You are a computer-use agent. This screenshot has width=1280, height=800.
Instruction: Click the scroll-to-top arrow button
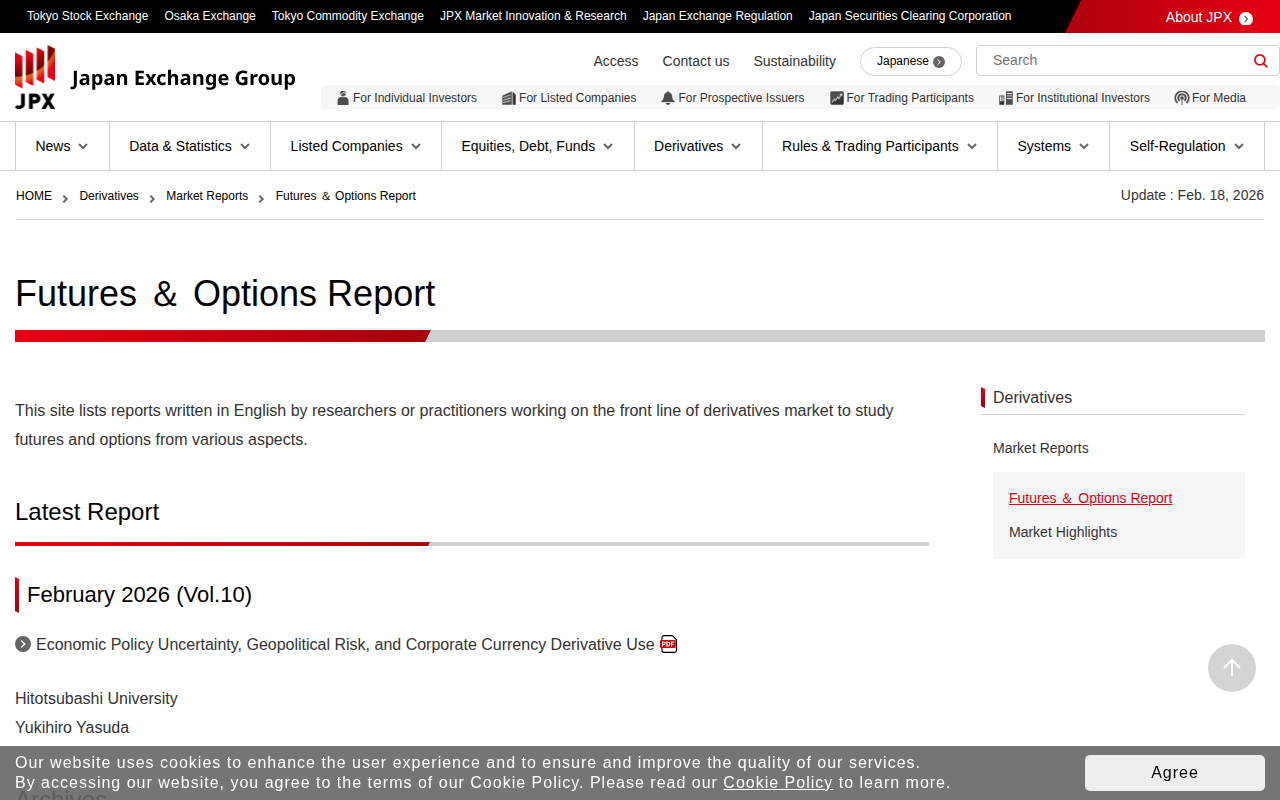(1231, 668)
